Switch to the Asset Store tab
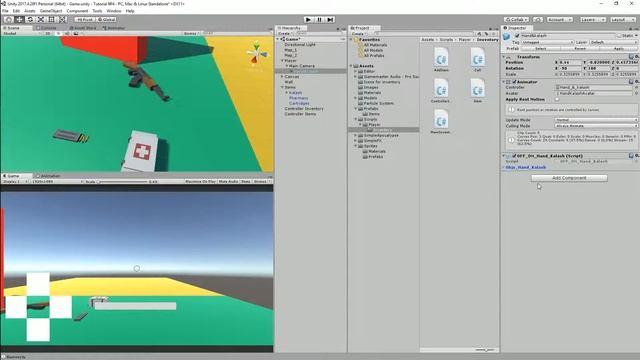The width and height of the screenshot is (640, 360). tap(83, 28)
